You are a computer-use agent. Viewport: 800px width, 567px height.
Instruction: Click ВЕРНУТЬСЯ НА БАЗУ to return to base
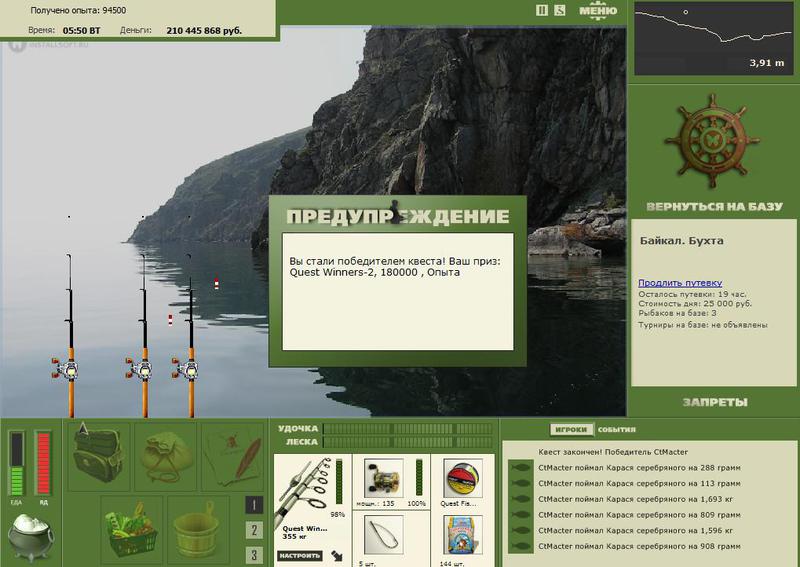point(714,207)
